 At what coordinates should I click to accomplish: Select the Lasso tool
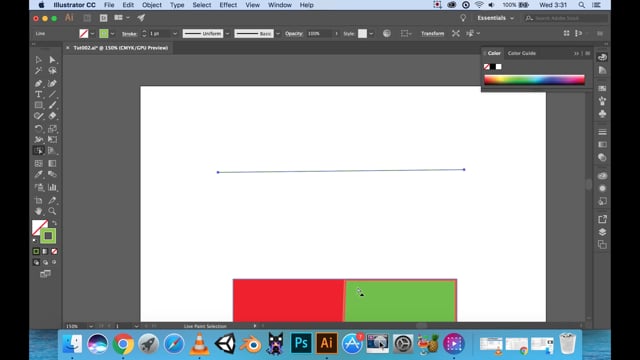click(52, 71)
